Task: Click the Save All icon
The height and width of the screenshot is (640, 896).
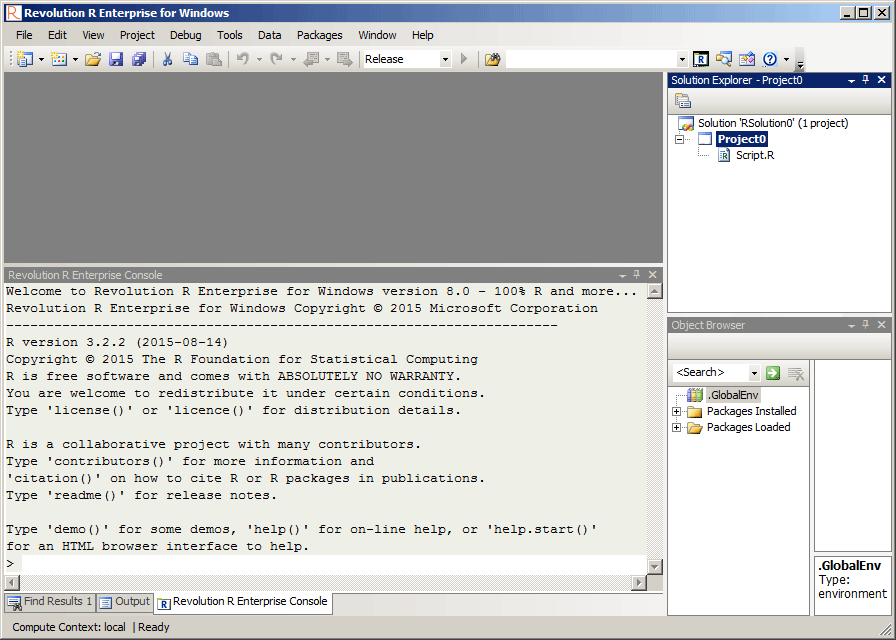Action: (x=139, y=59)
